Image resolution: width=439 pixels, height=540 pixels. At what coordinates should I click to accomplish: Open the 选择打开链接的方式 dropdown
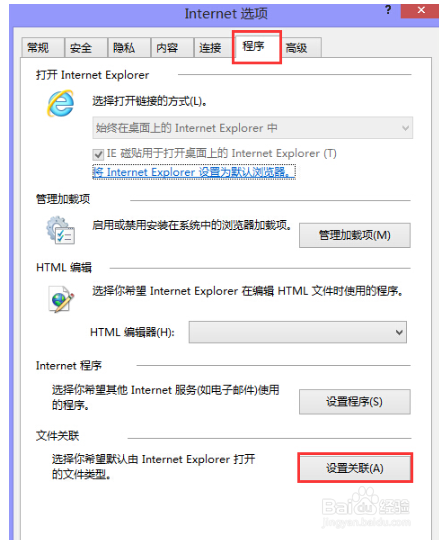[x=252, y=128]
